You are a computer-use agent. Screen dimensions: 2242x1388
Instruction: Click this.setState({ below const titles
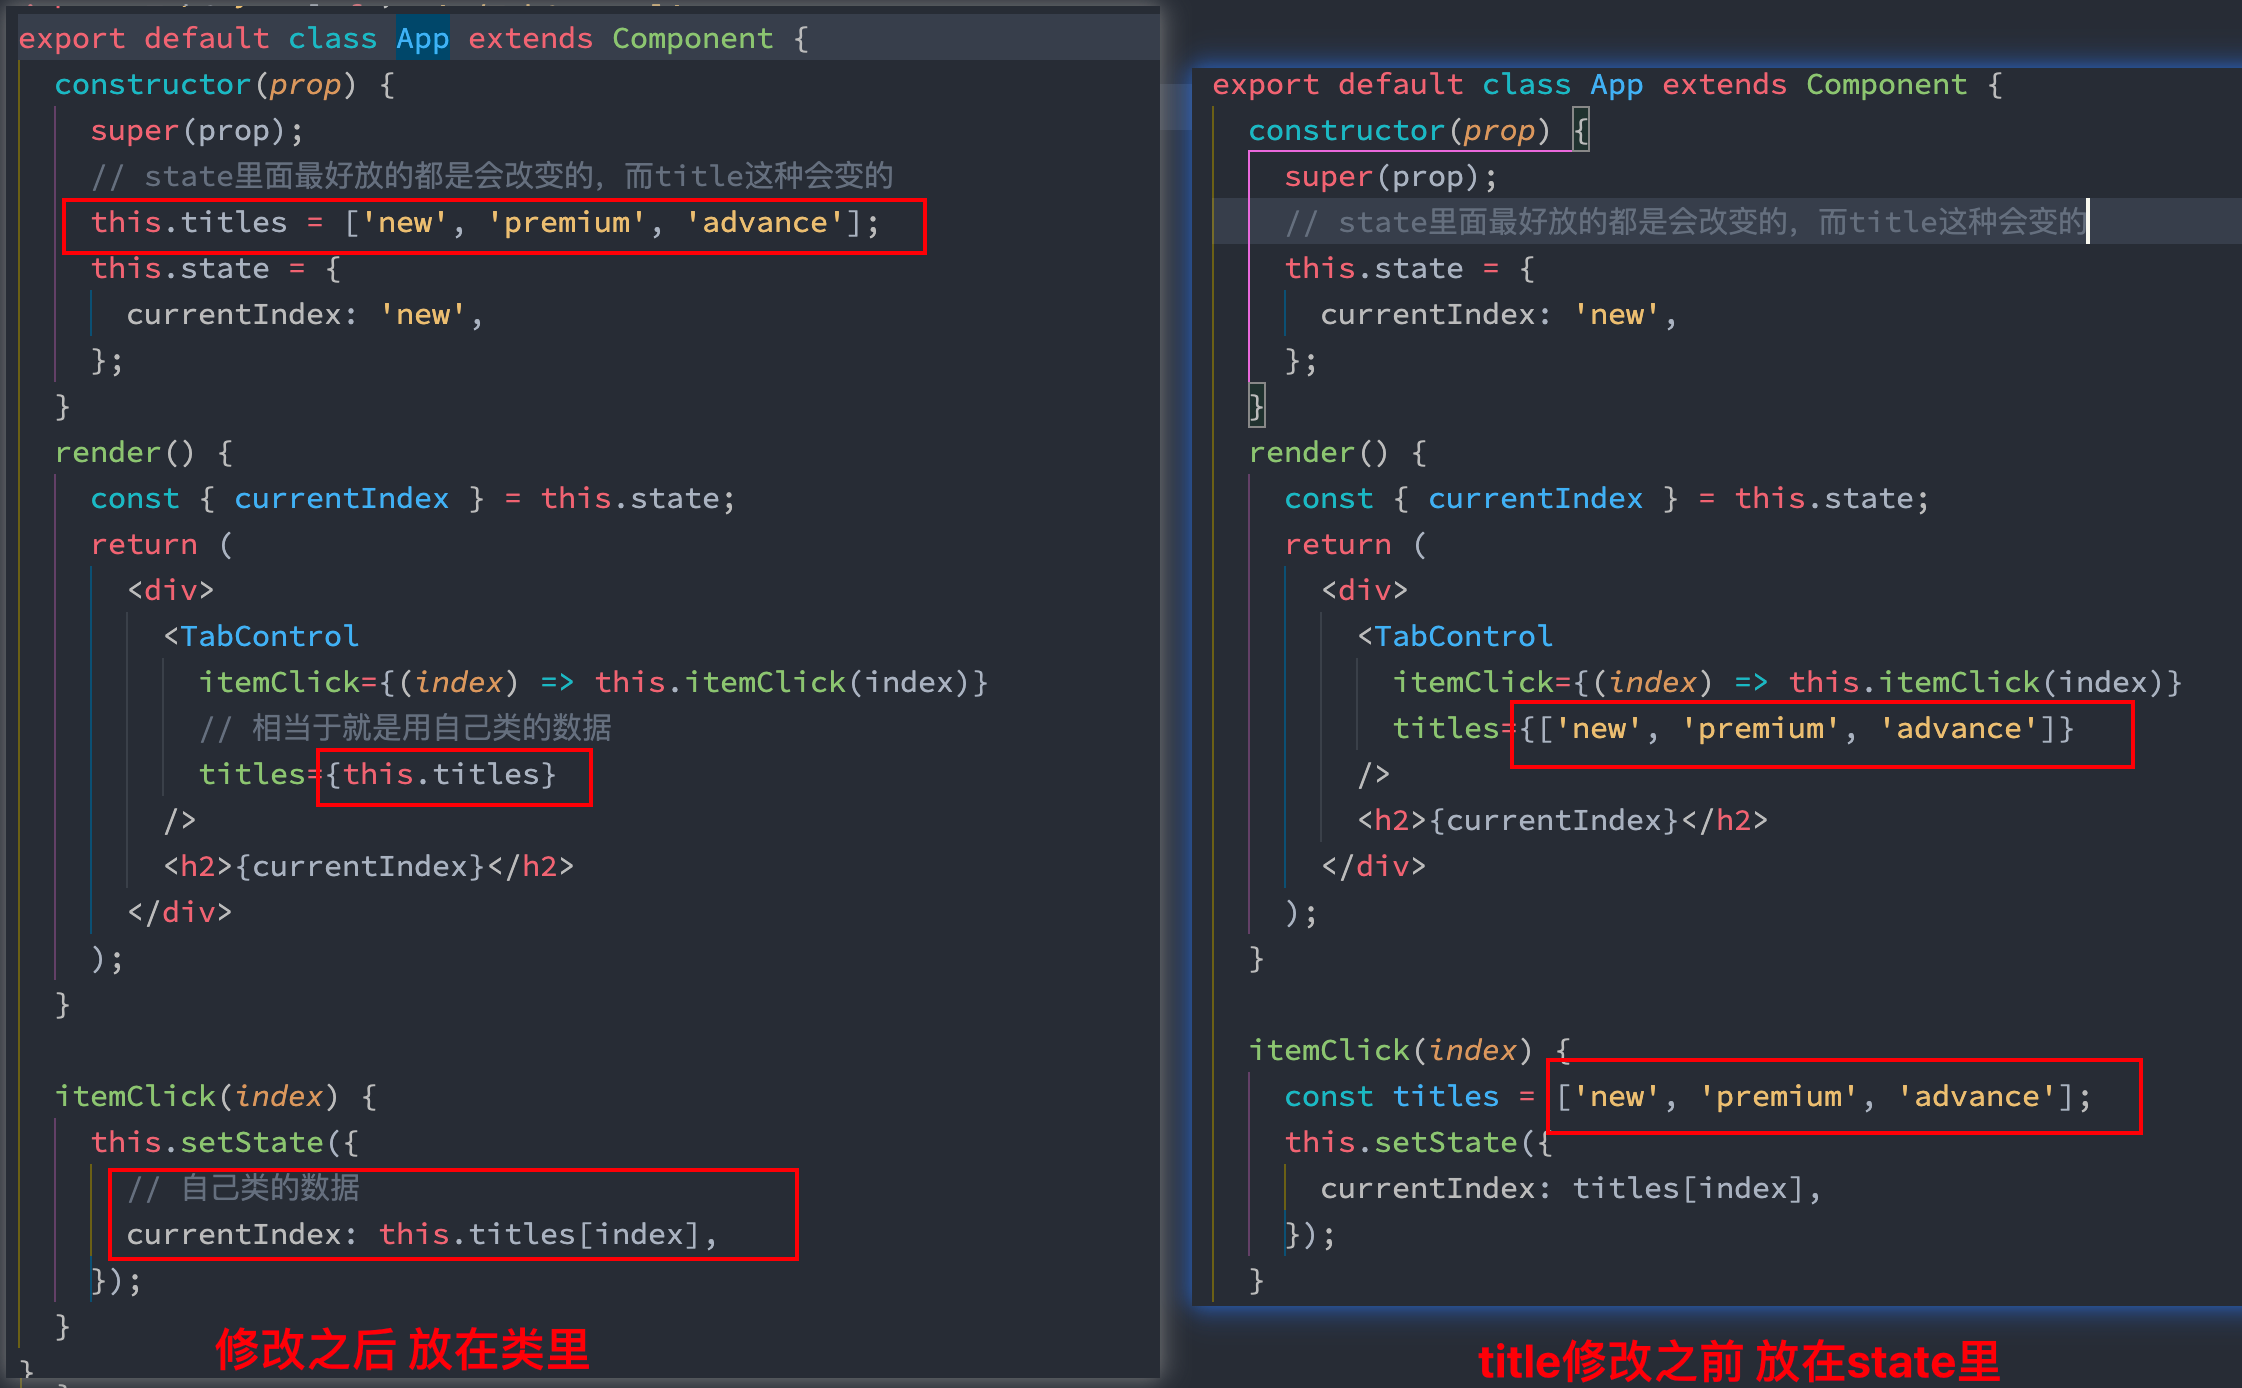(x=1418, y=1142)
